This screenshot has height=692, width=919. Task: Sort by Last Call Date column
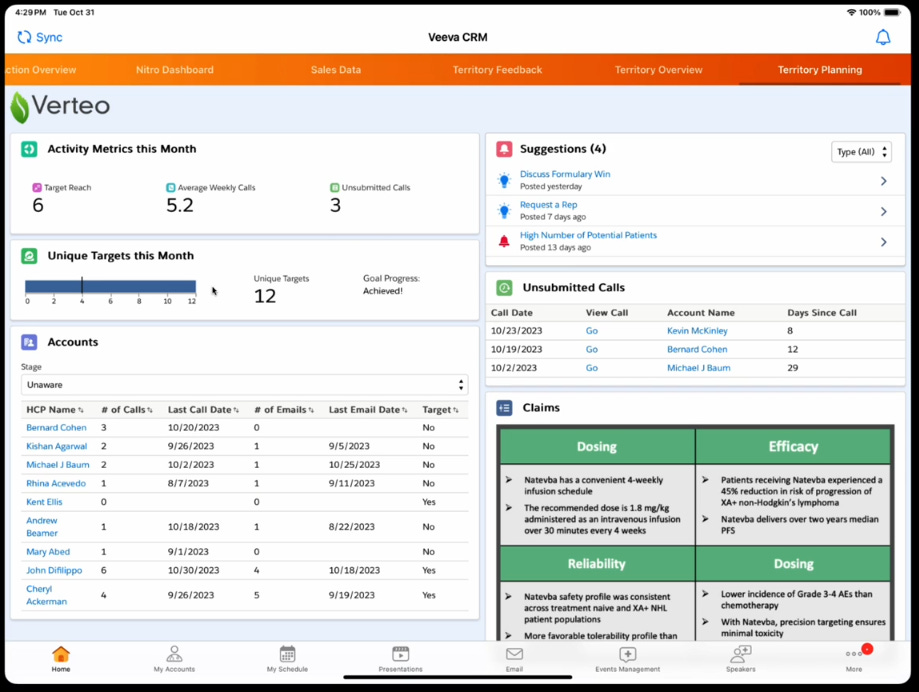pos(203,410)
